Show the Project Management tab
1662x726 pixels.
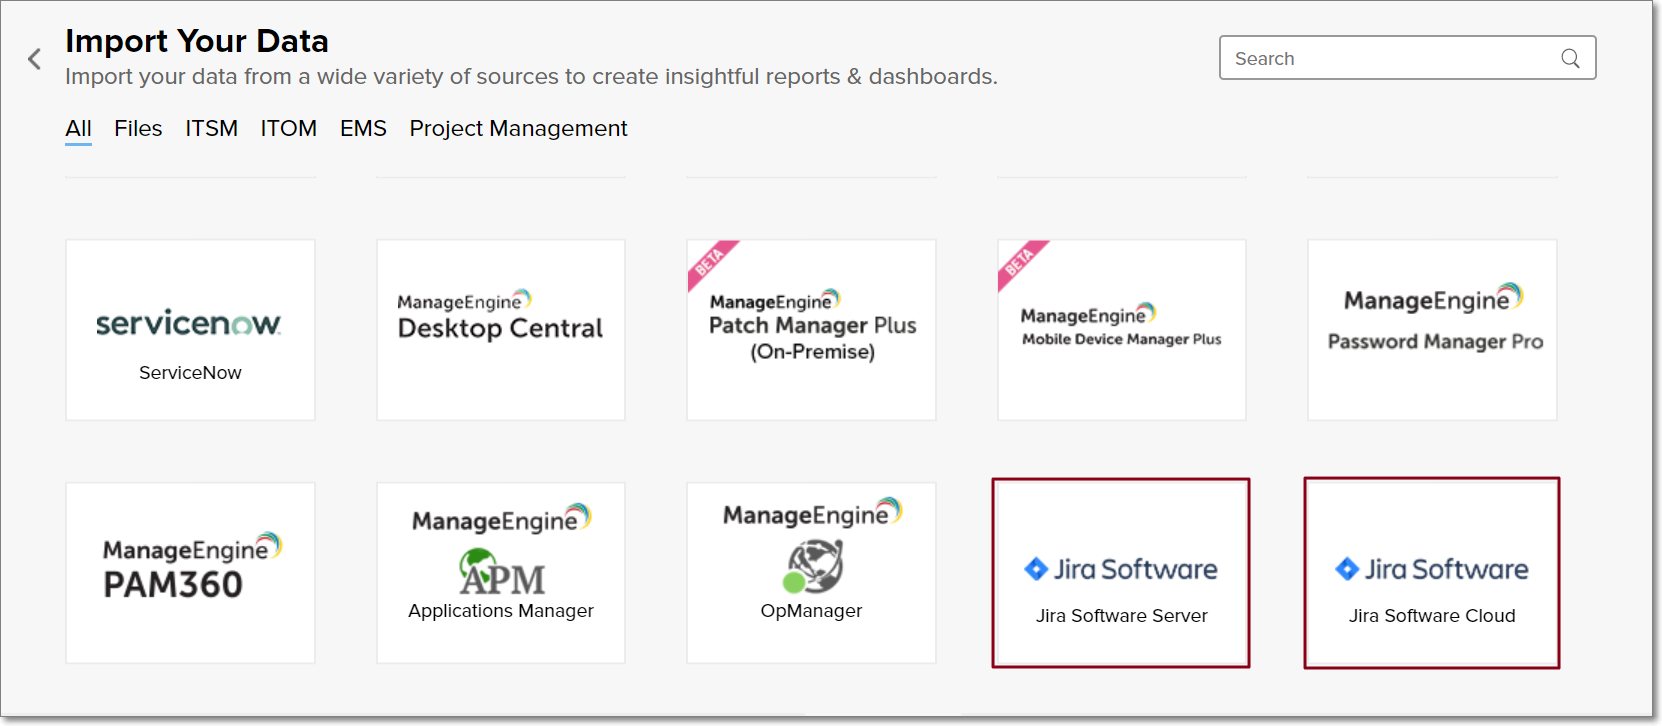pyautogui.click(x=518, y=129)
